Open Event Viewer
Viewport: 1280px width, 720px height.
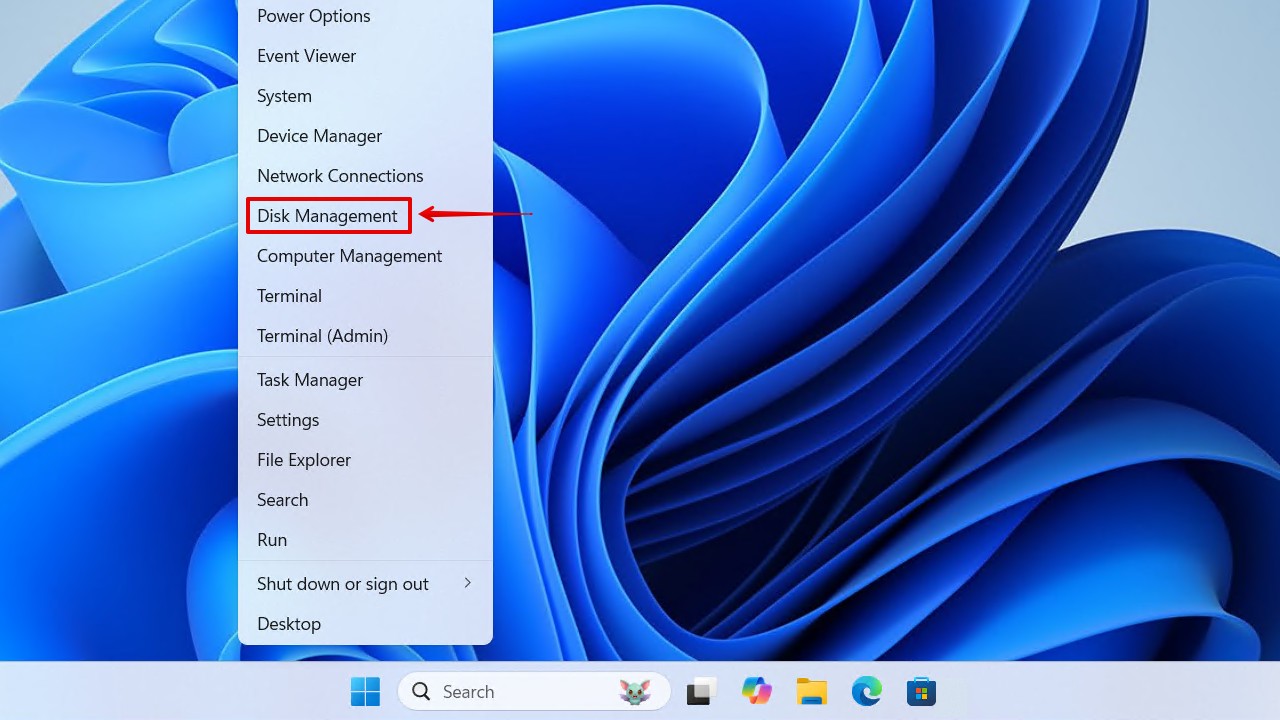(x=306, y=55)
